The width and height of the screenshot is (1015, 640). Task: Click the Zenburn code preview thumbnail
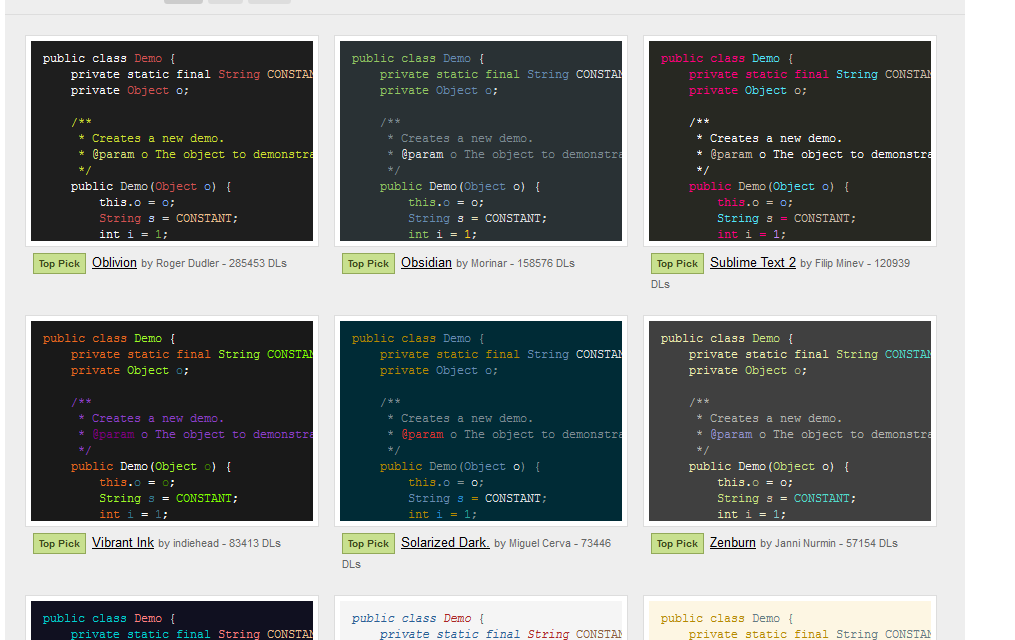click(790, 421)
